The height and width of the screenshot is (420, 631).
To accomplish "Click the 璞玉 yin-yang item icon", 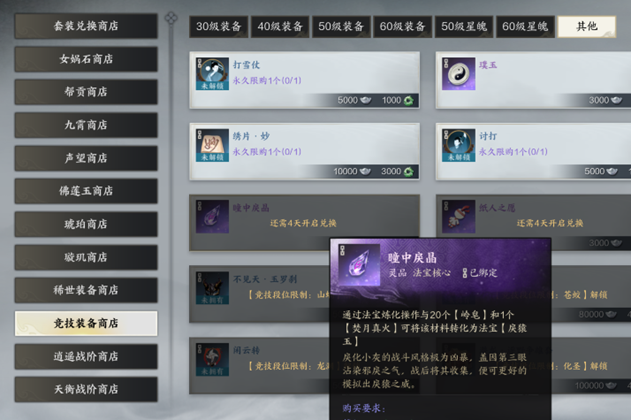I will (x=458, y=74).
